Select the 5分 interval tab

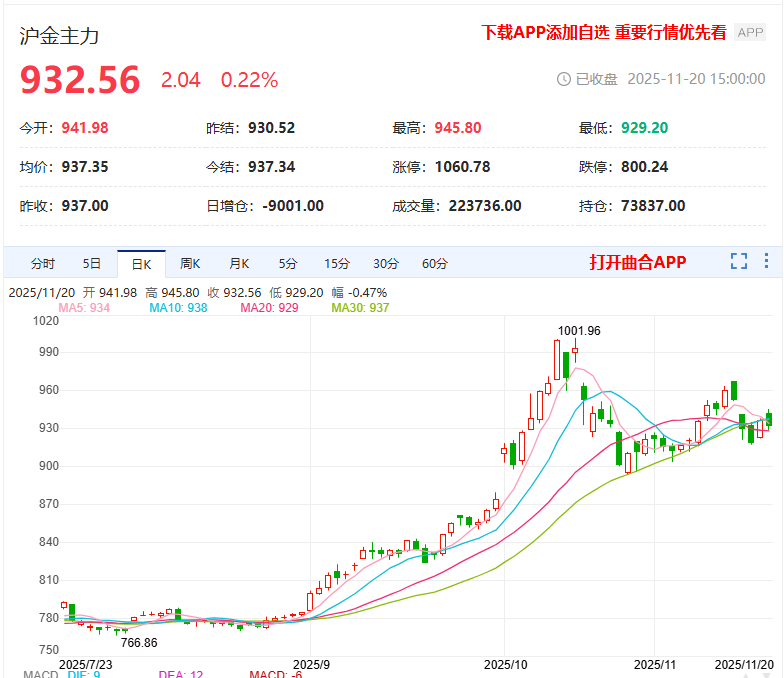[x=288, y=264]
